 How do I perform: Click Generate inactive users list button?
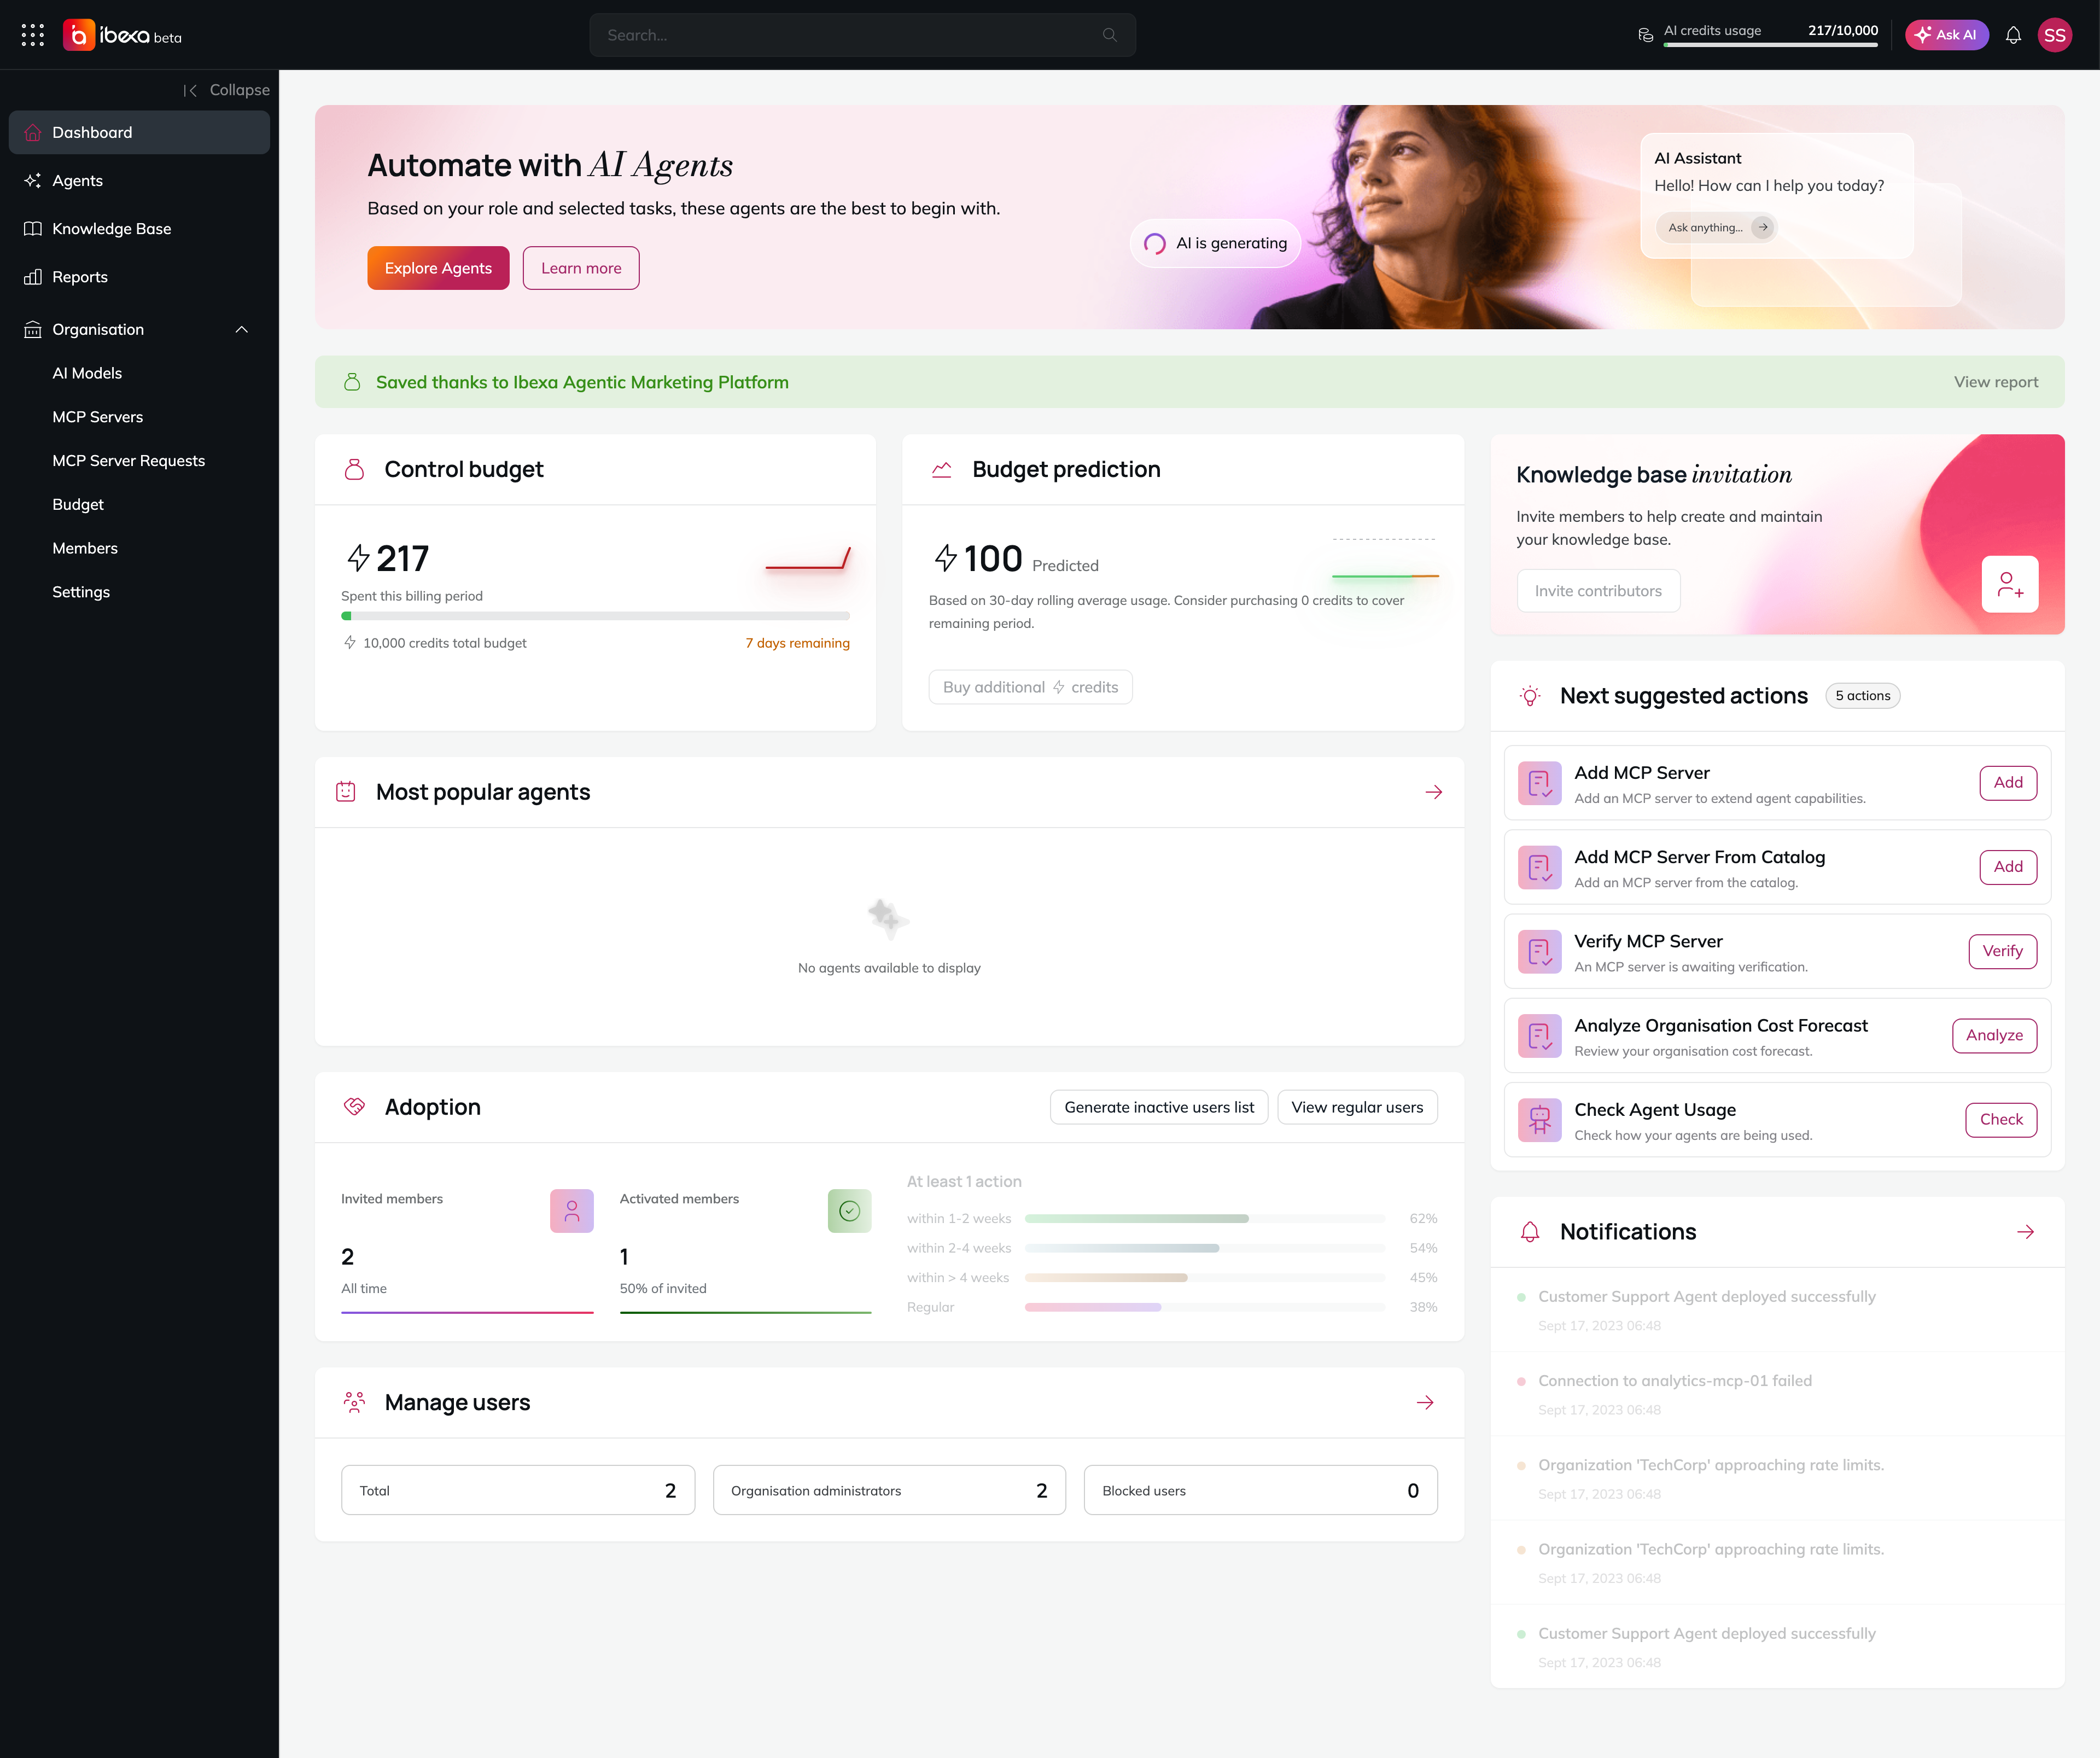(x=1159, y=1107)
